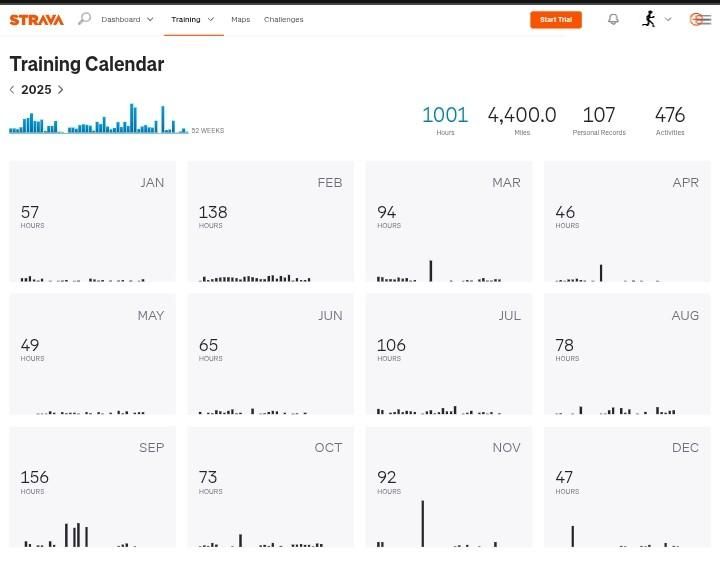
Task: Go to next year with right chevron
Action: 60,90
